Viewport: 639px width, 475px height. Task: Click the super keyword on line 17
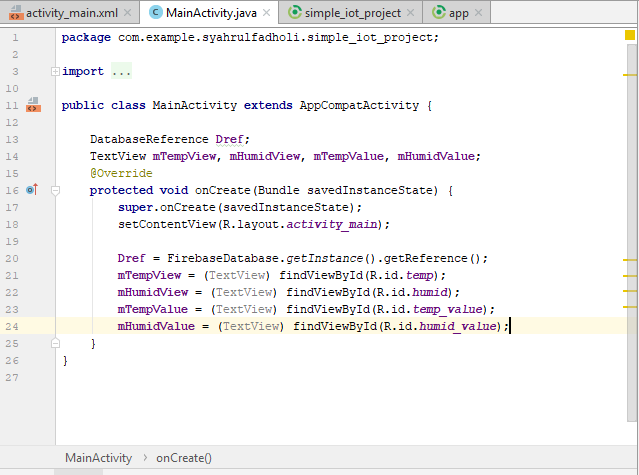click(135, 207)
